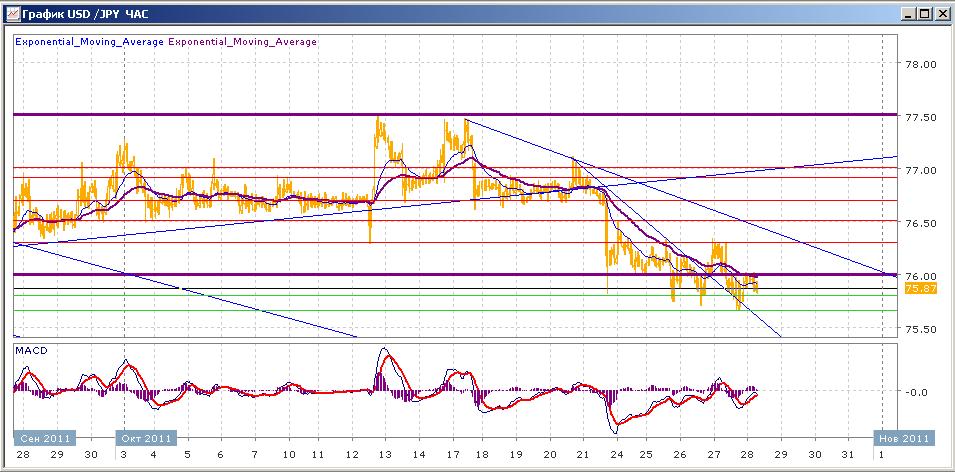The width and height of the screenshot is (955, 472).
Task: Click the 77.50 price axis label
Action: [919, 118]
